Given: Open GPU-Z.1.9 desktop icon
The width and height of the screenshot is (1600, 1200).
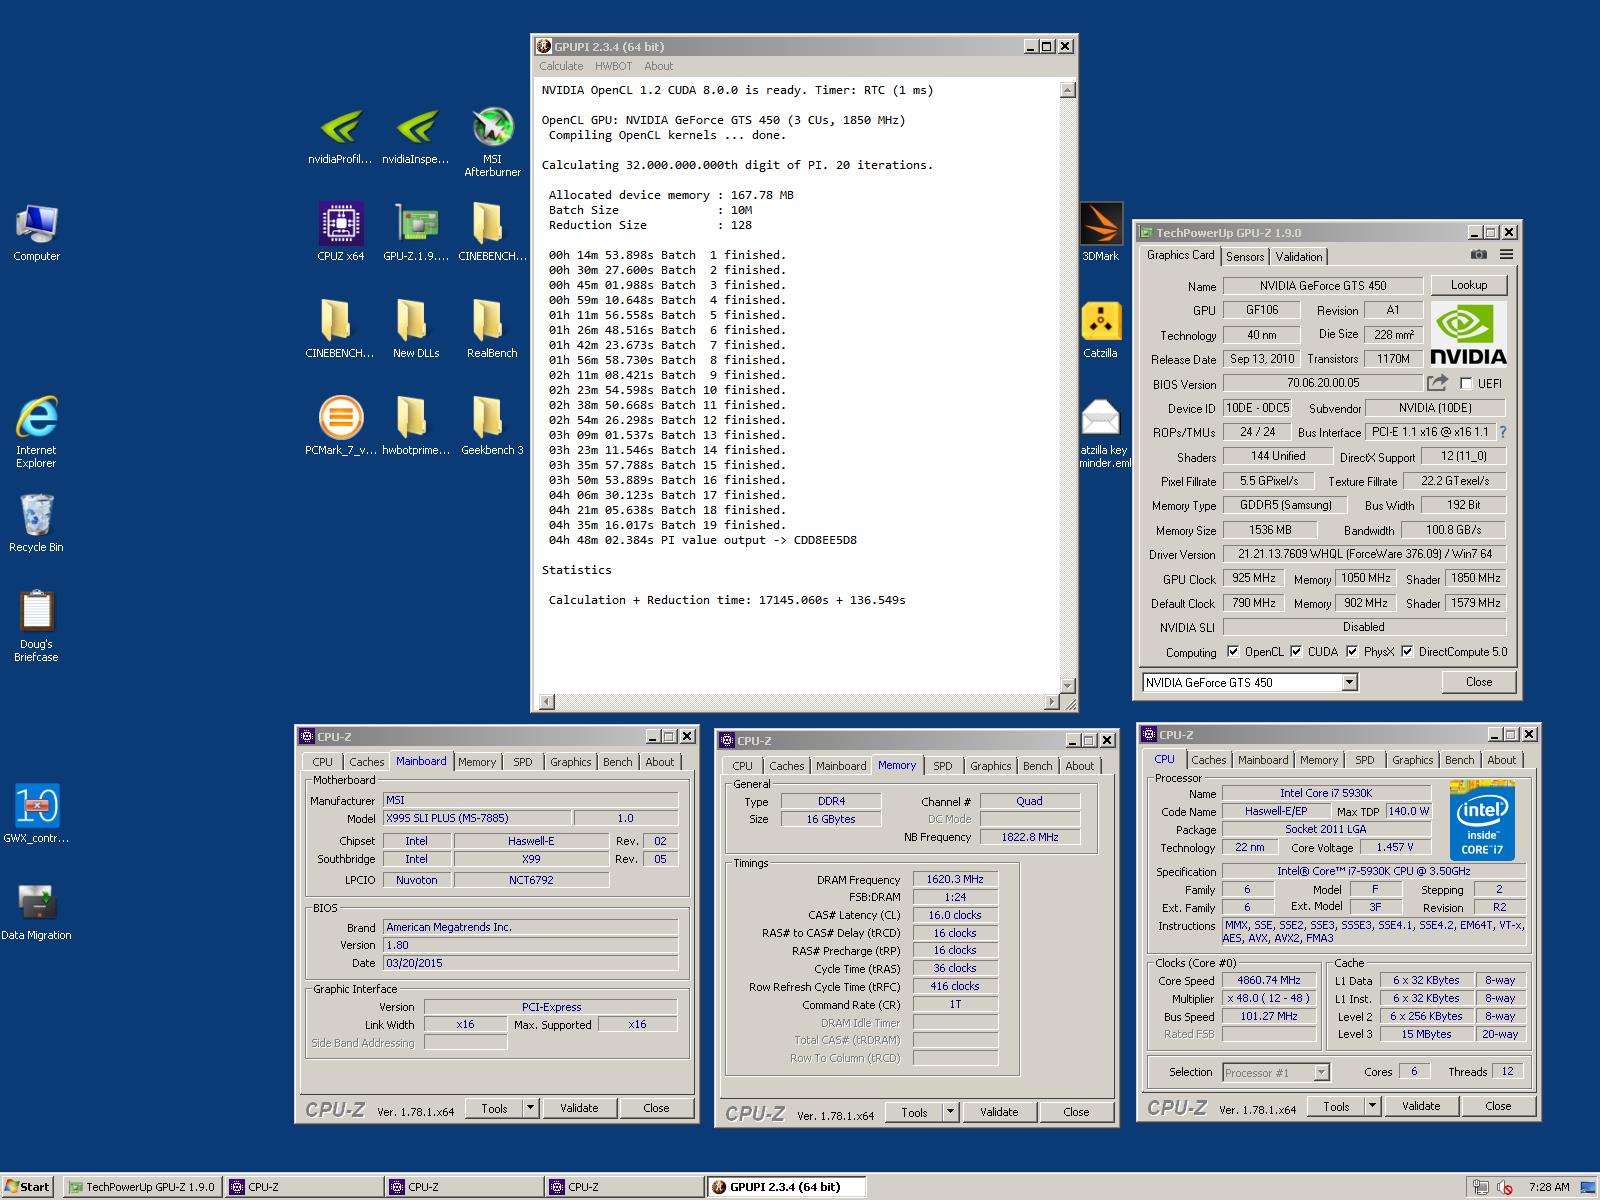Looking at the screenshot, I should 415,232.
